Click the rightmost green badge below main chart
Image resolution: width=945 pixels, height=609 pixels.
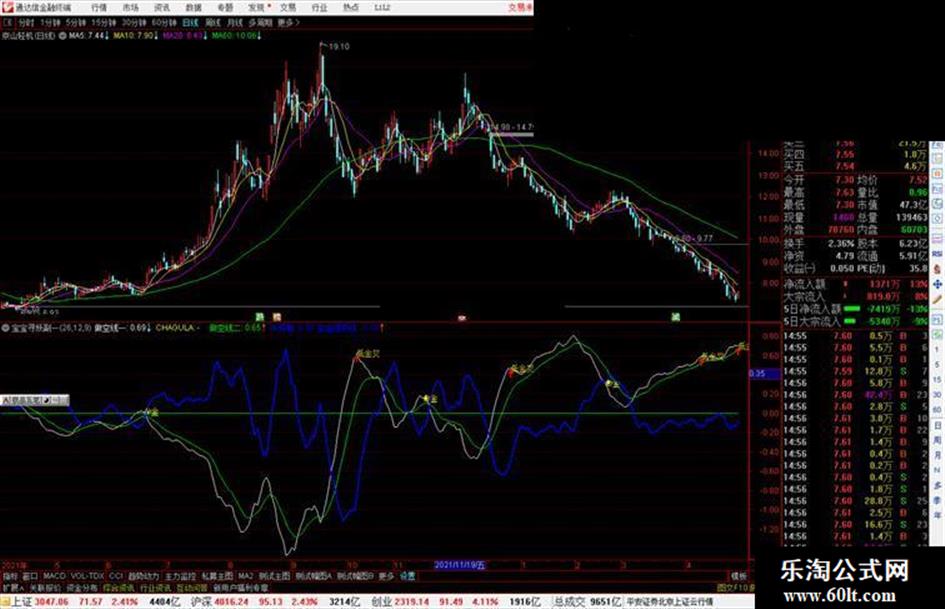click(676, 317)
